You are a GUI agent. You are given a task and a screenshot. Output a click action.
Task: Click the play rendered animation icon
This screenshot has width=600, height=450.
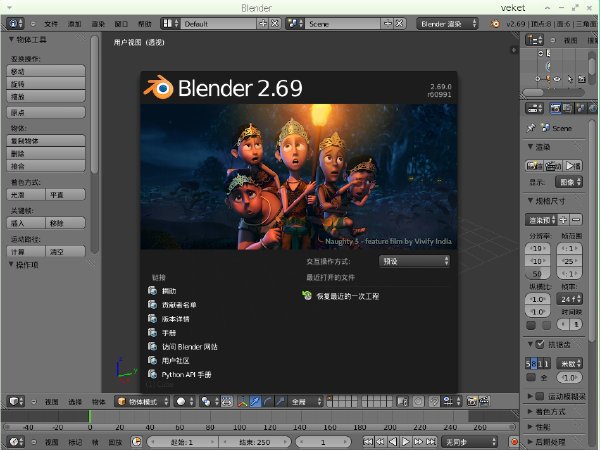(573, 166)
